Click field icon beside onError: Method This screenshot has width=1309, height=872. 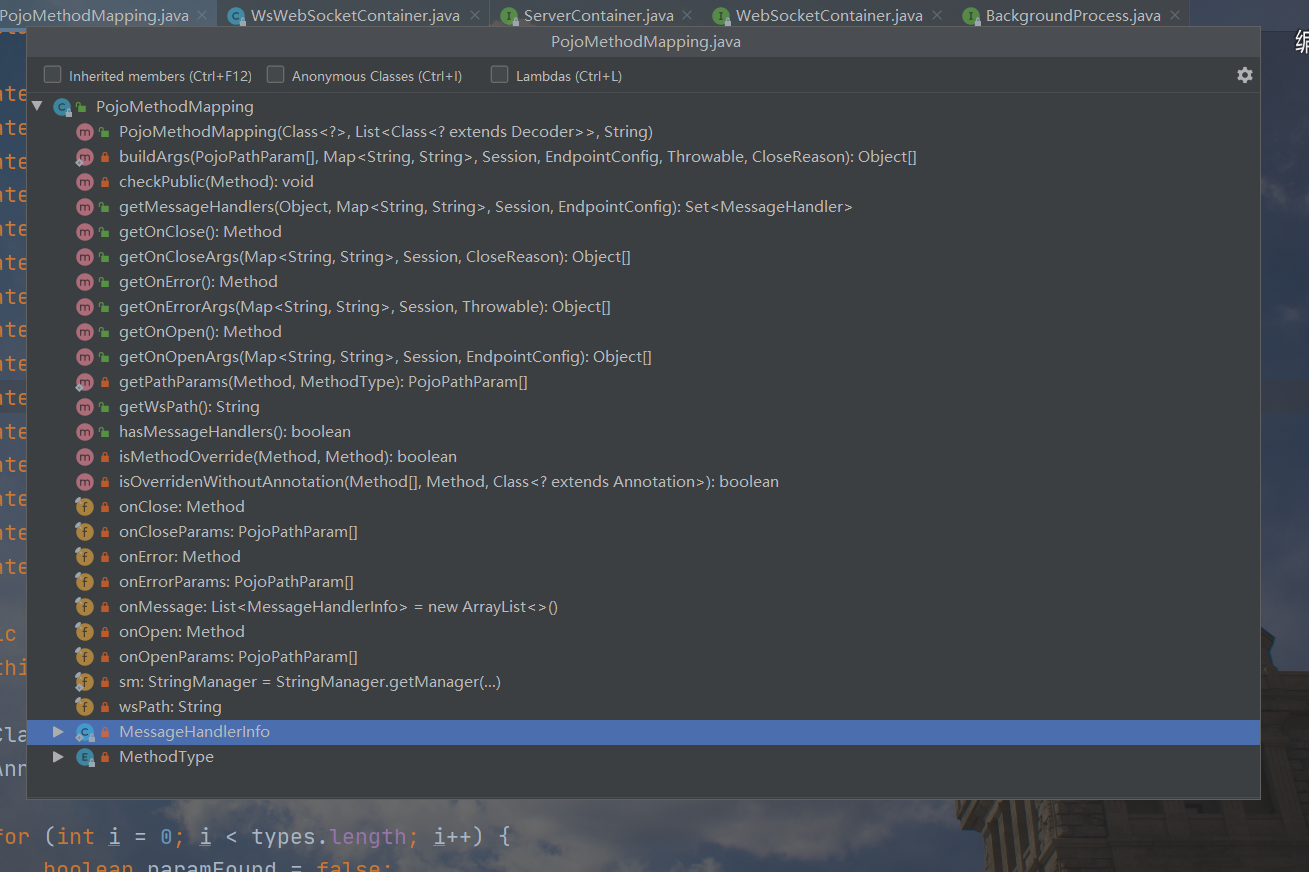[85, 557]
